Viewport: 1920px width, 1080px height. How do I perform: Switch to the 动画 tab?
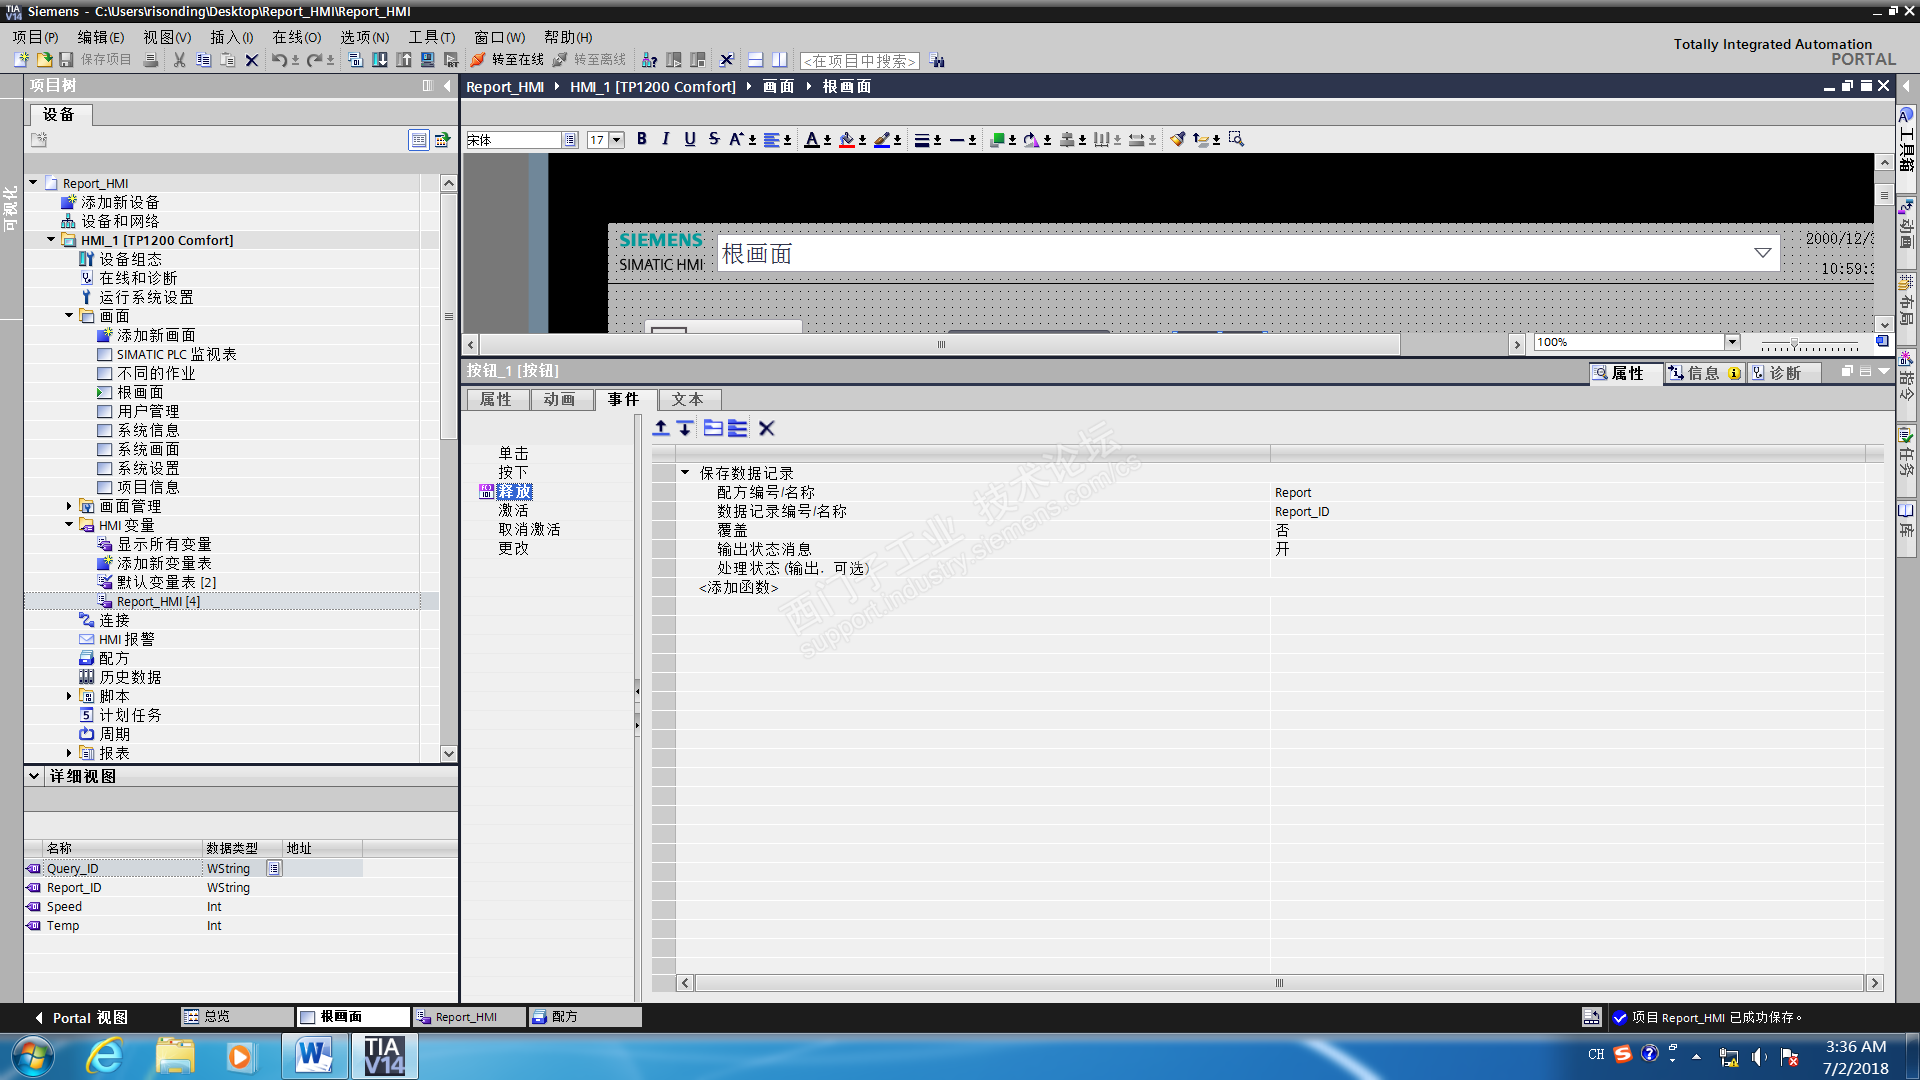559,399
